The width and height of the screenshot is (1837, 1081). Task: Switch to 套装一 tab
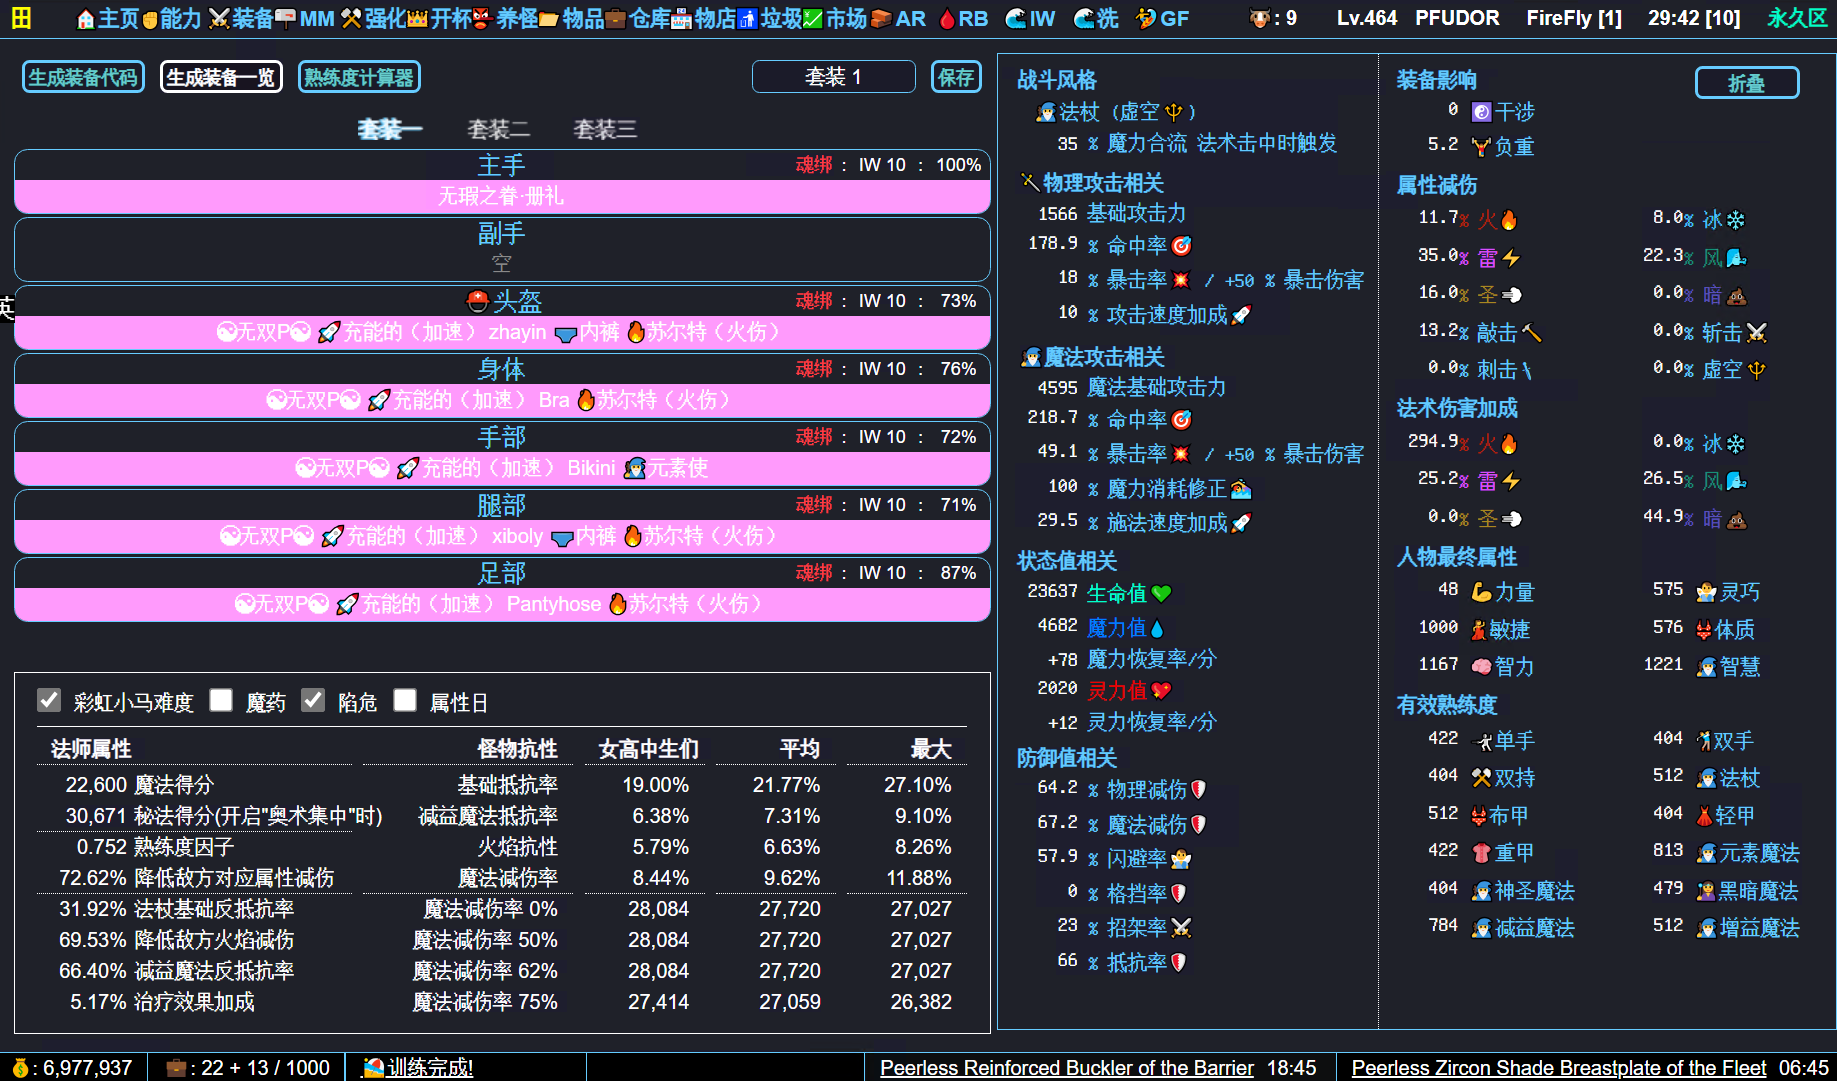tap(390, 129)
